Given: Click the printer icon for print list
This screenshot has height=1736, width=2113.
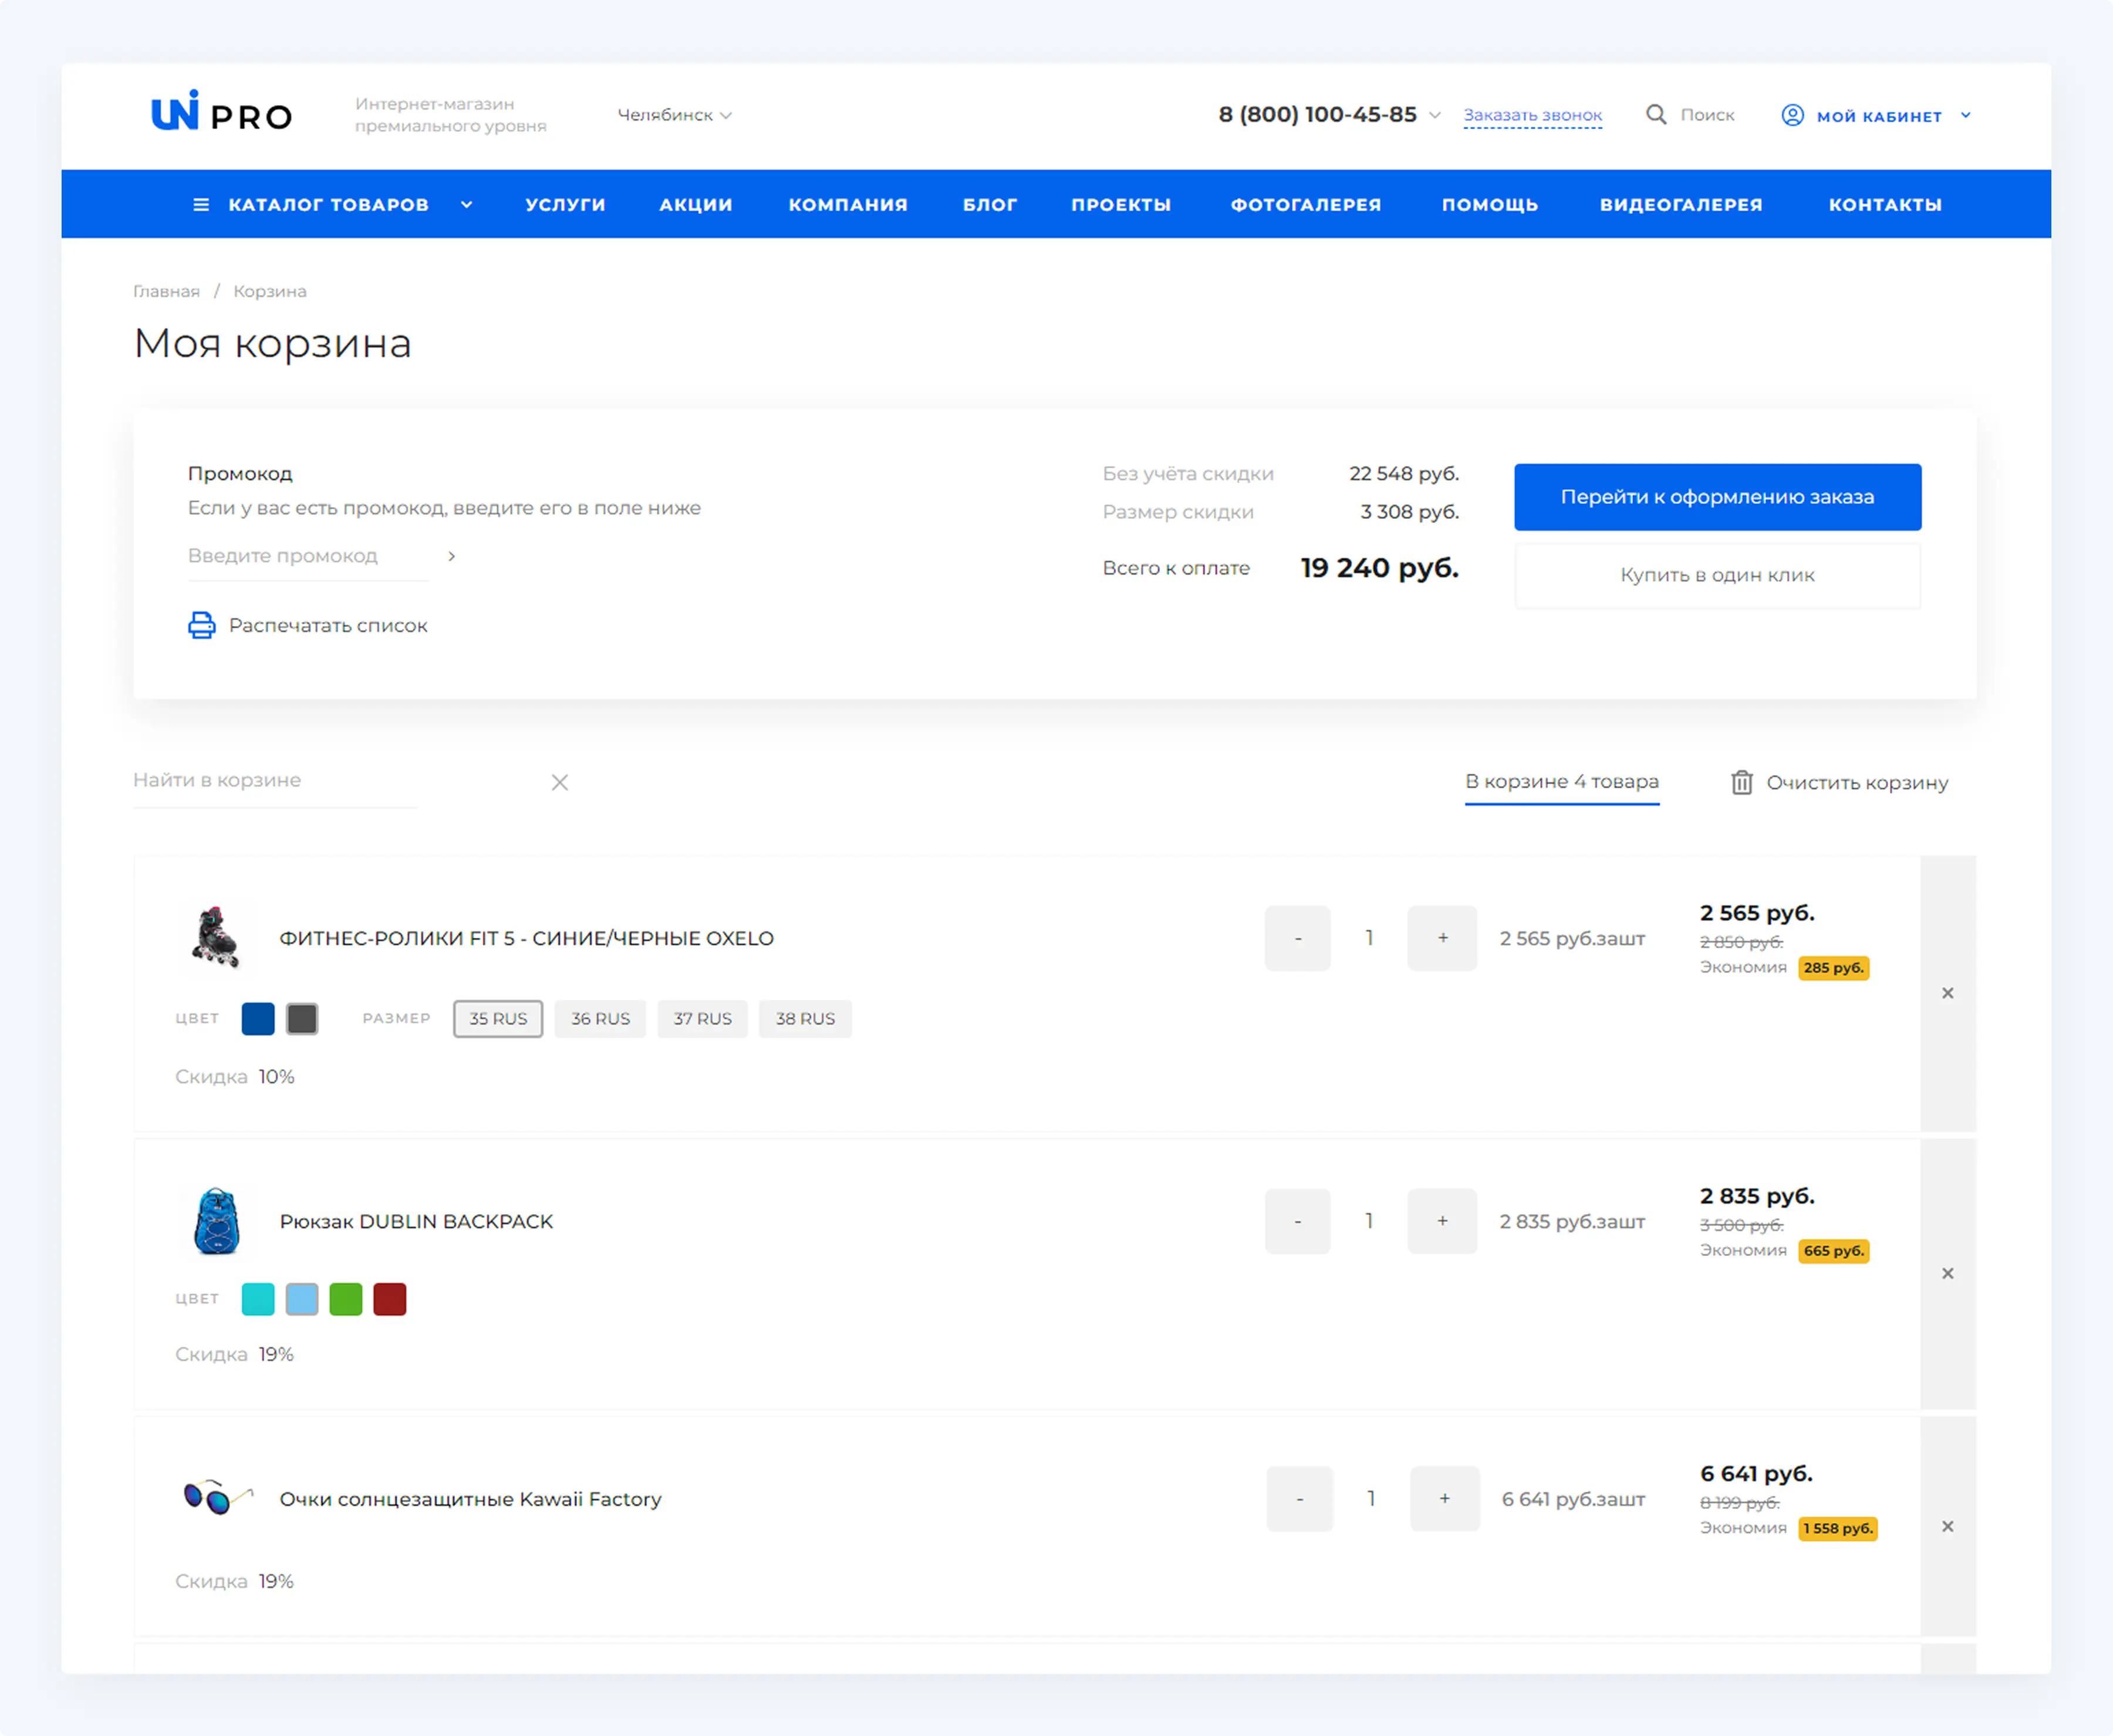Looking at the screenshot, I should pyautogui.click(x=202, y=625).
